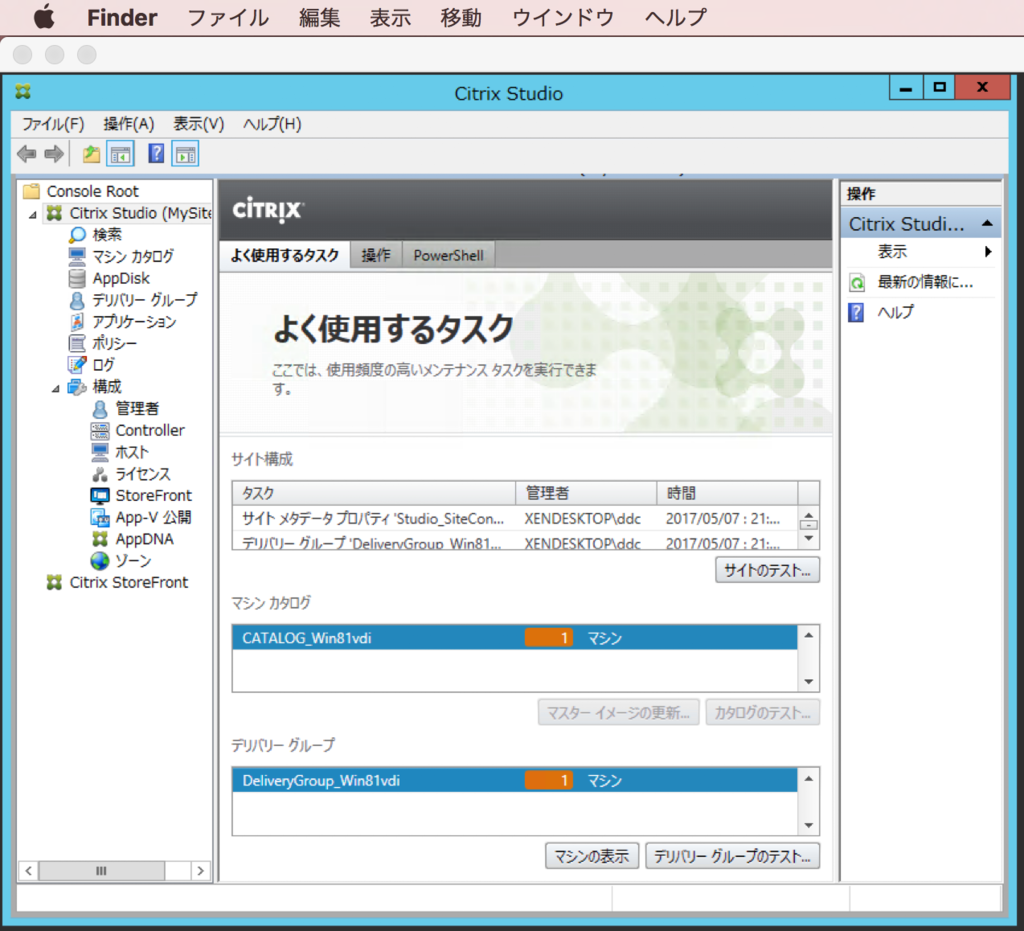Click the blue Help toolbar icon
1024x931 pixels.
pos(156,154)
